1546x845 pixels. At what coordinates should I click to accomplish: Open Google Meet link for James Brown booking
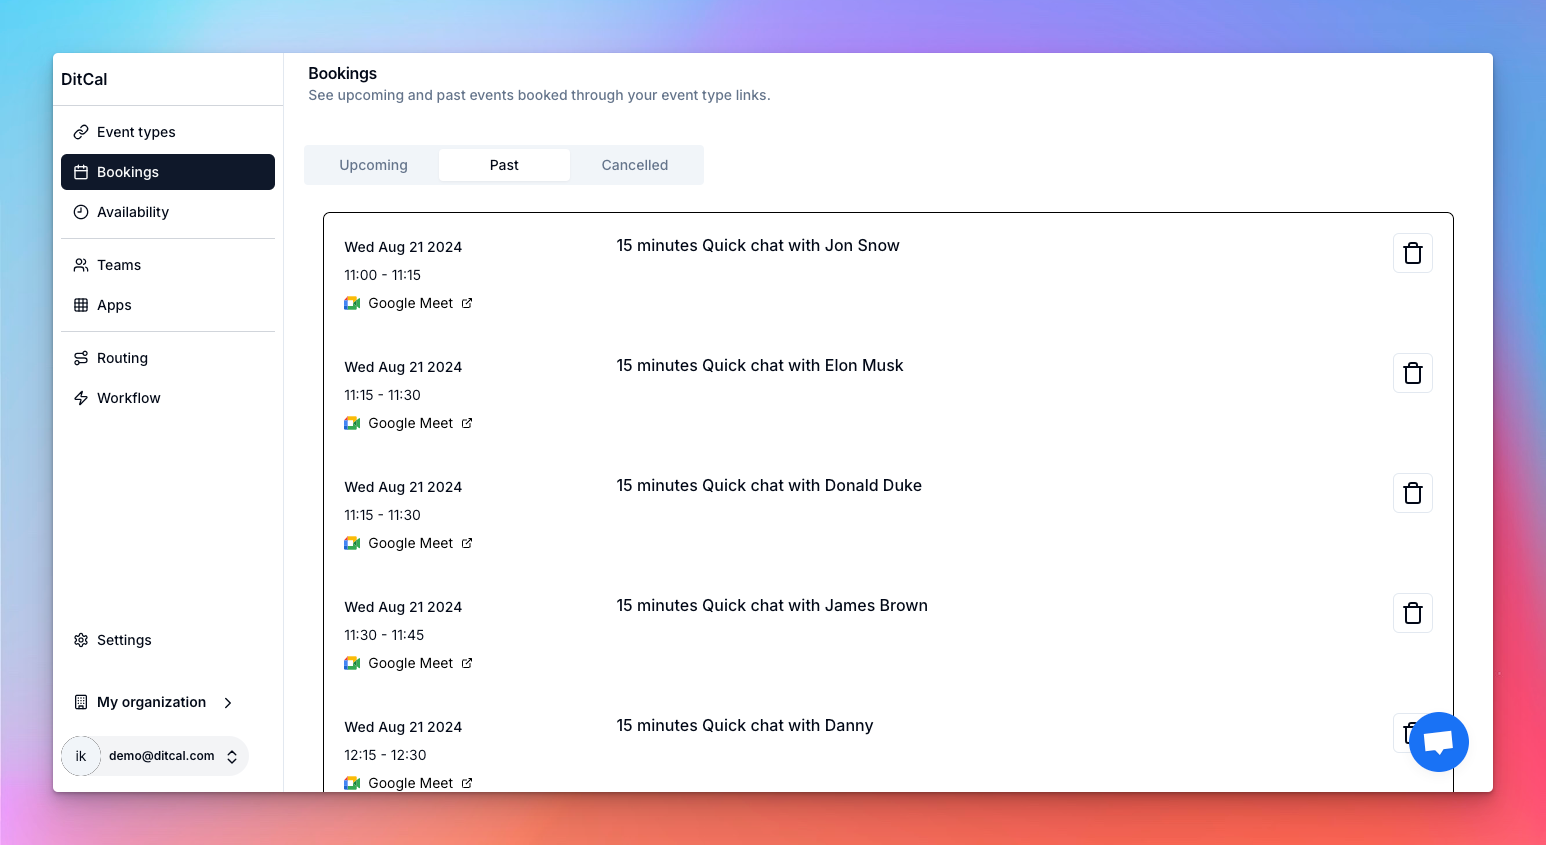pyautogui.click(x=410, y=663)
